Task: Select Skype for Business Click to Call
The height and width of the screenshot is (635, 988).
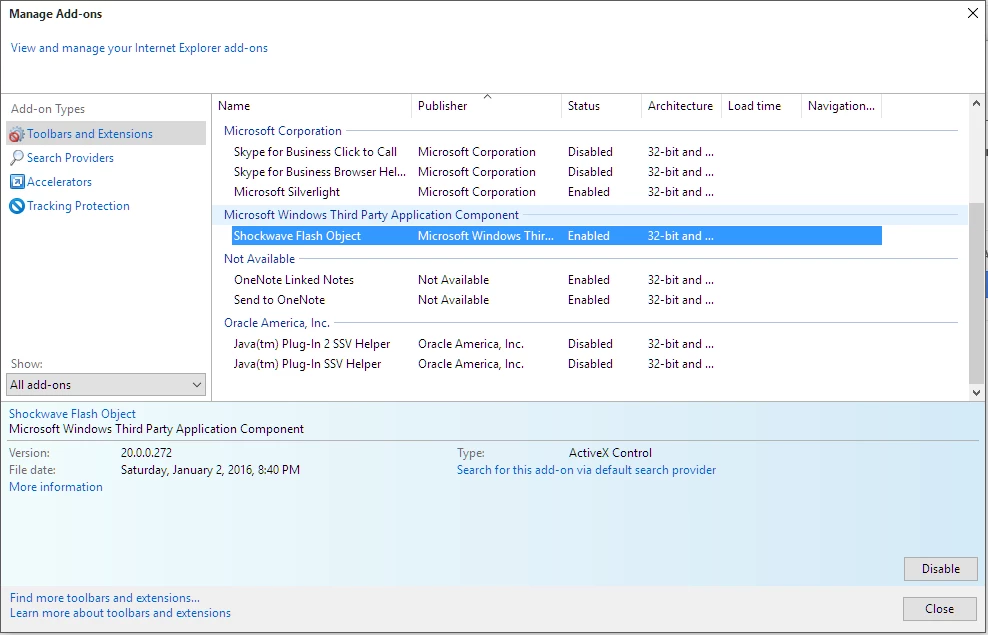Action: 556,152
